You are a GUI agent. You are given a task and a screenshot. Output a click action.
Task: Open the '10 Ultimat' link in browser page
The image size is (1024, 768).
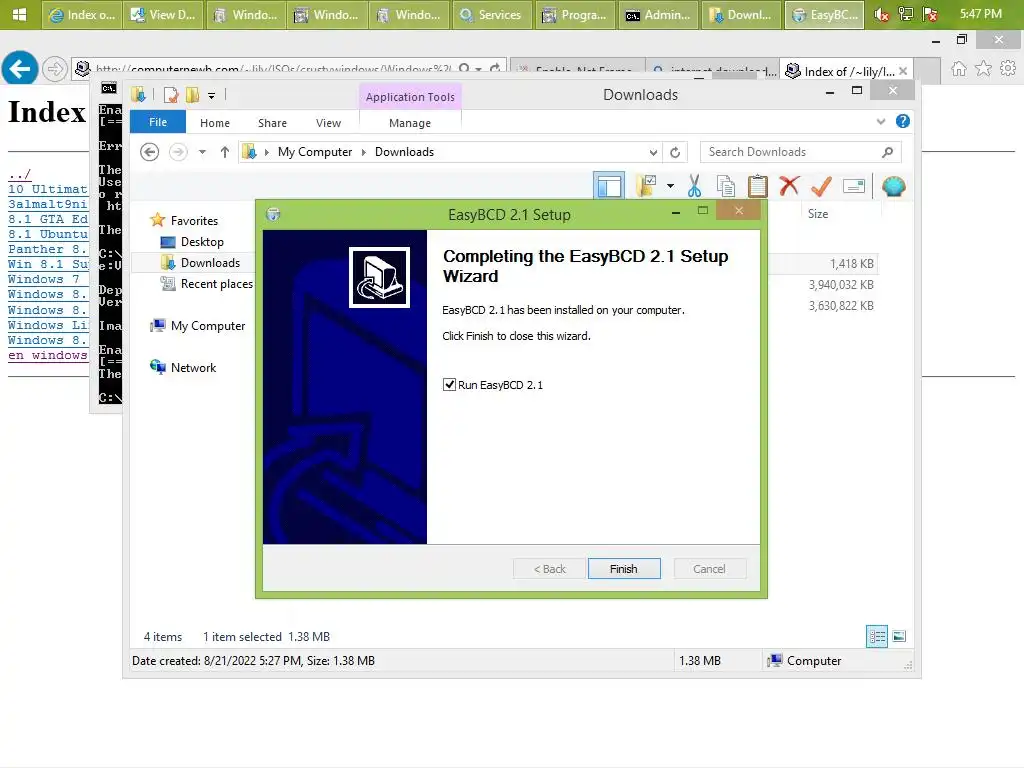(x=48, y=189)
